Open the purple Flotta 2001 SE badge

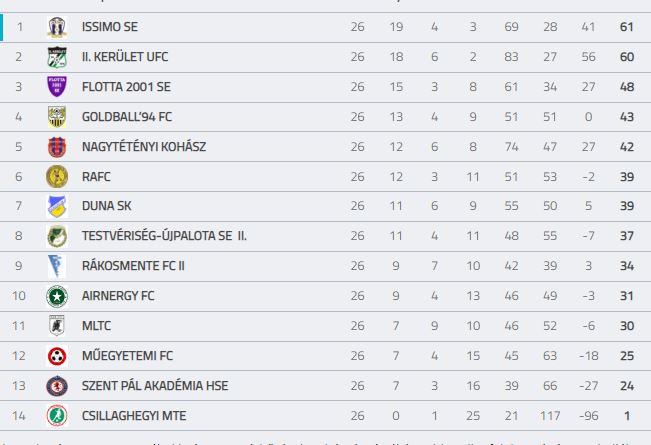pyautogui.click(x=57, y=87)
